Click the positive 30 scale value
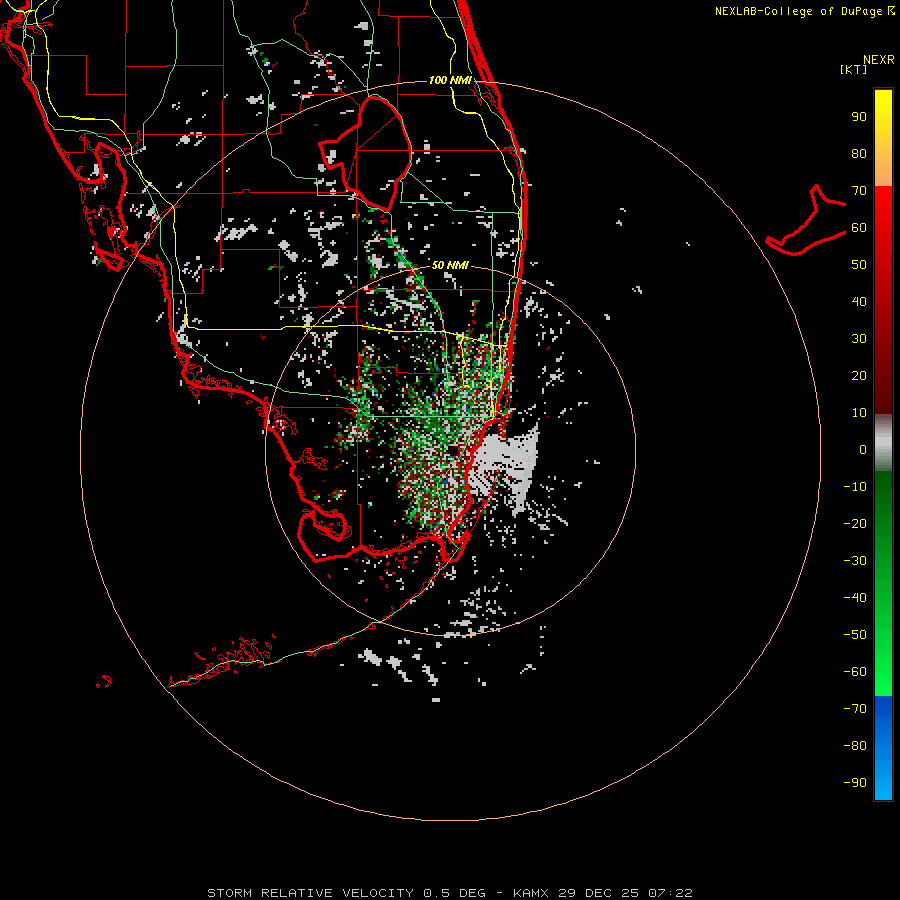This screenshot has height=900, width=900. tap(859, 339)
